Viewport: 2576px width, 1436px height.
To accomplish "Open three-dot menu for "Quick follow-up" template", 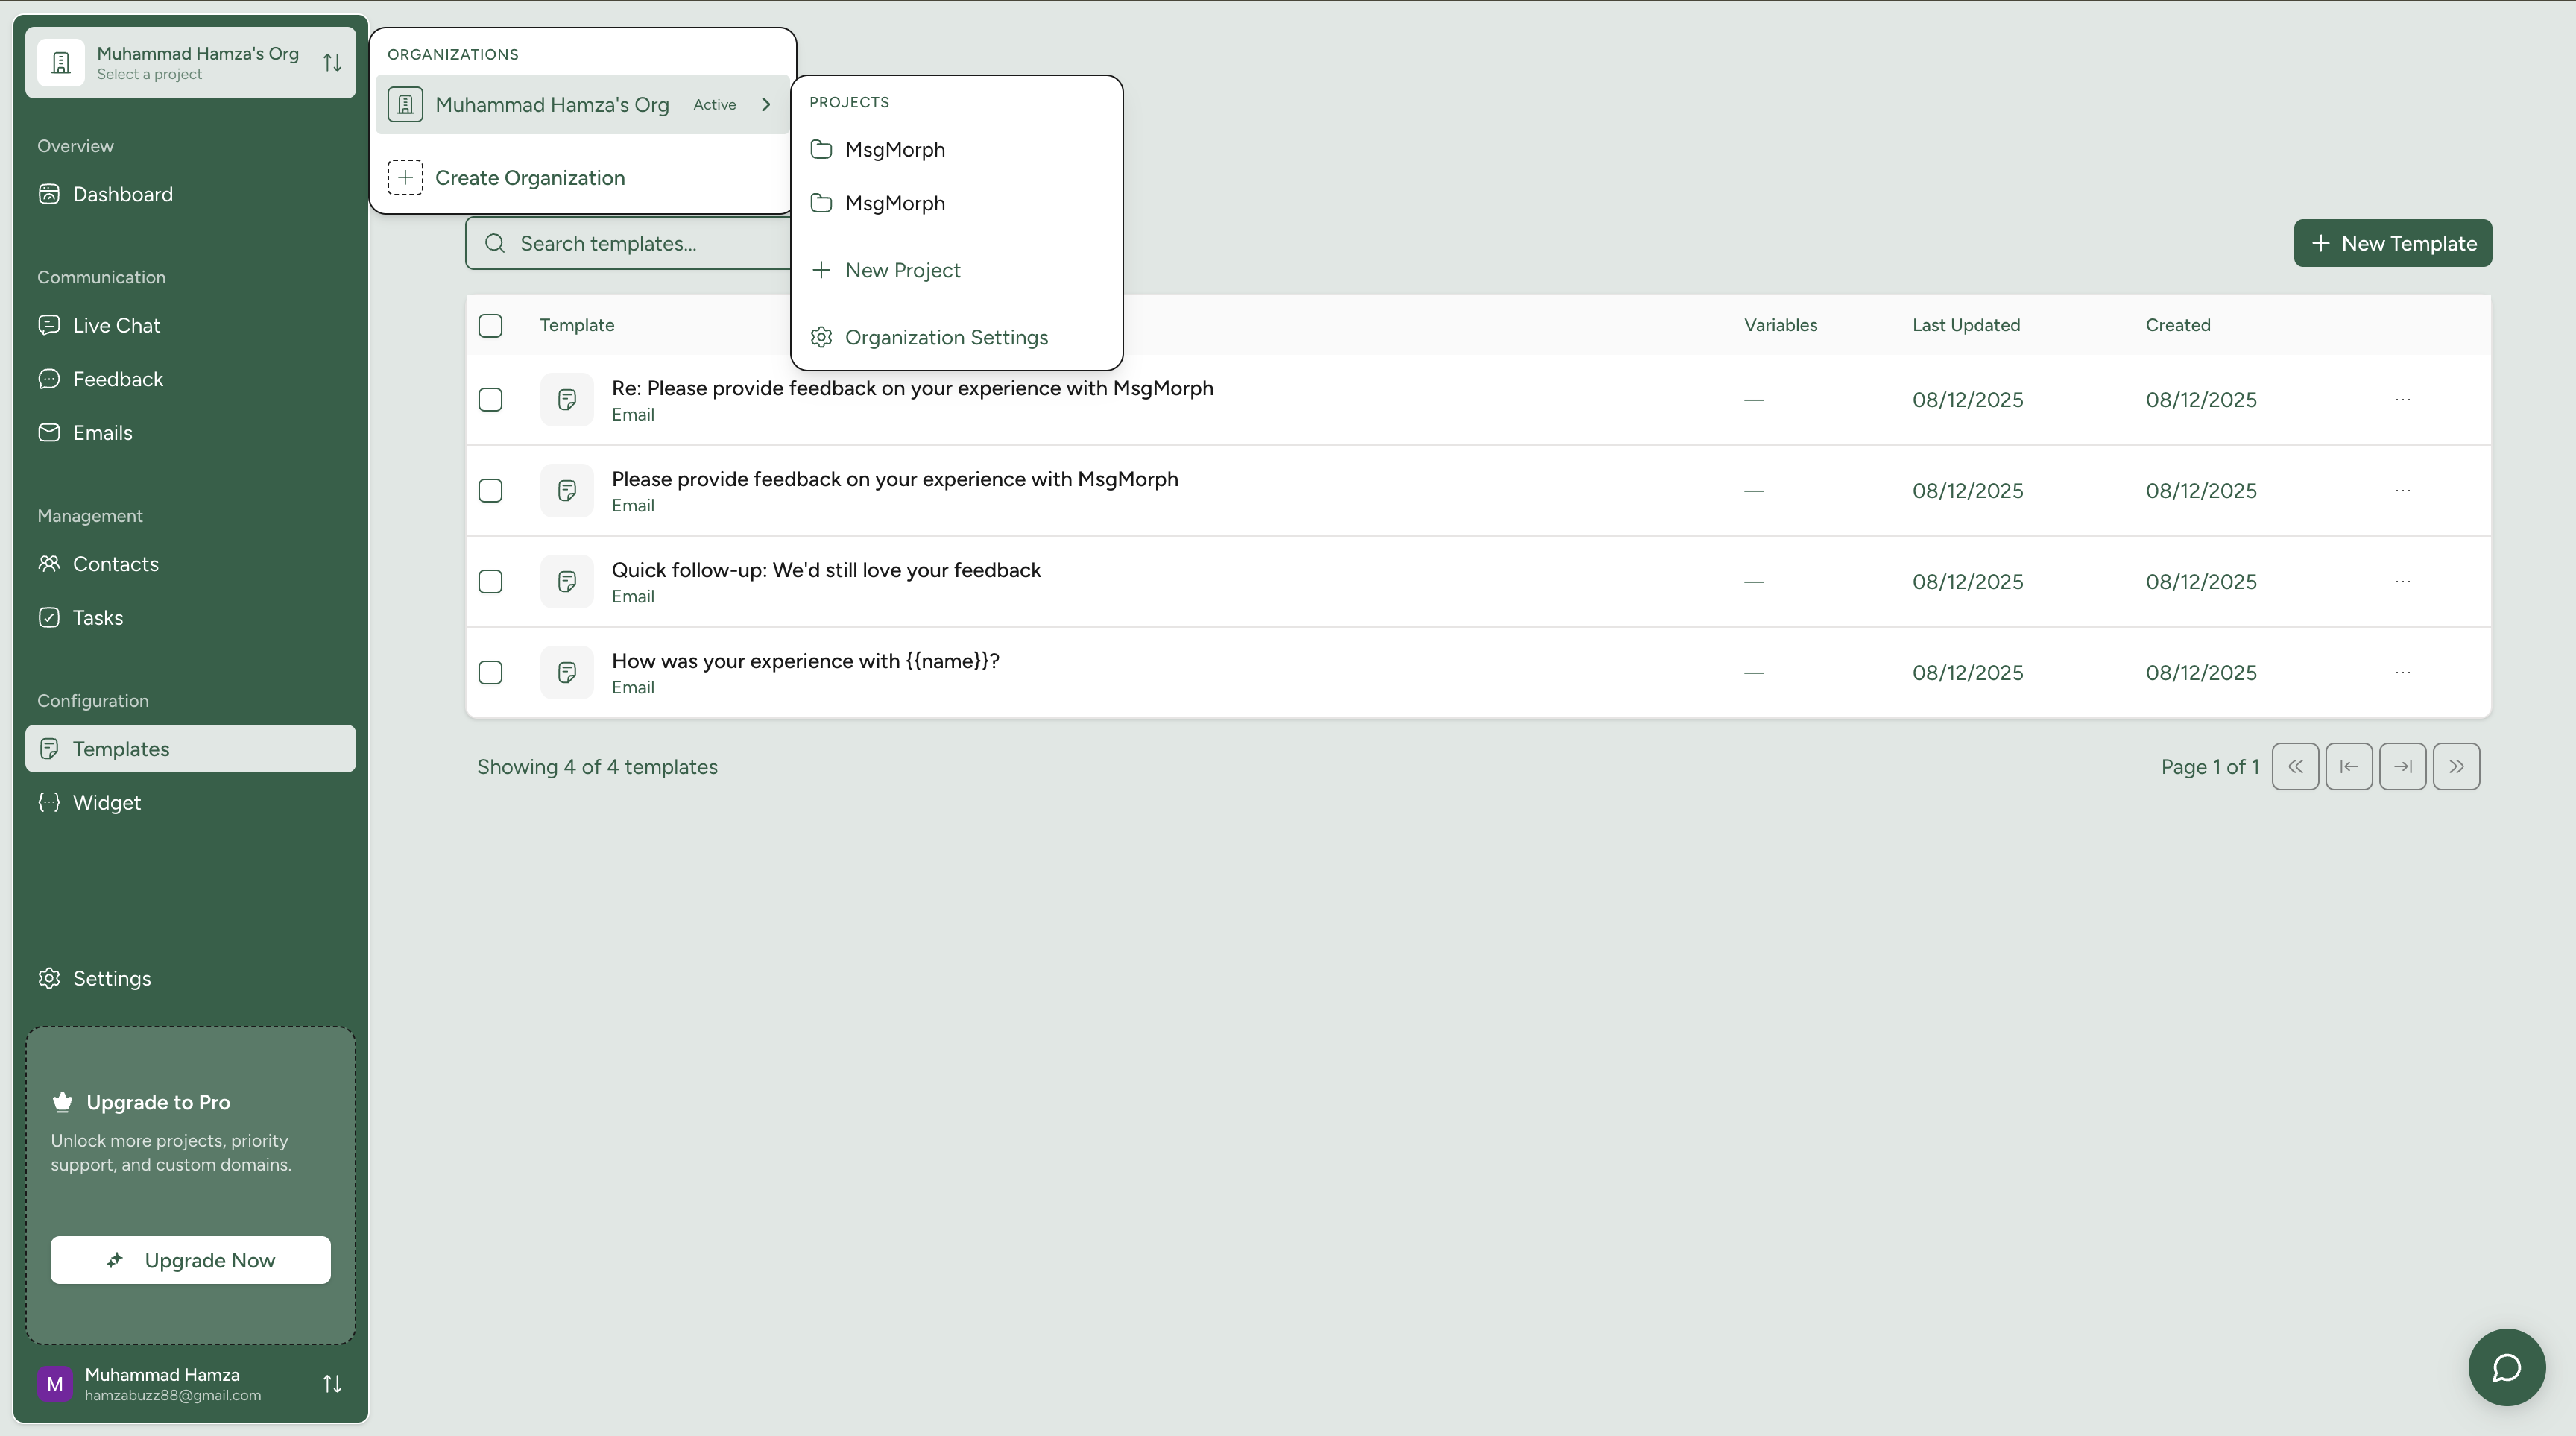I will click(2402, 581).
